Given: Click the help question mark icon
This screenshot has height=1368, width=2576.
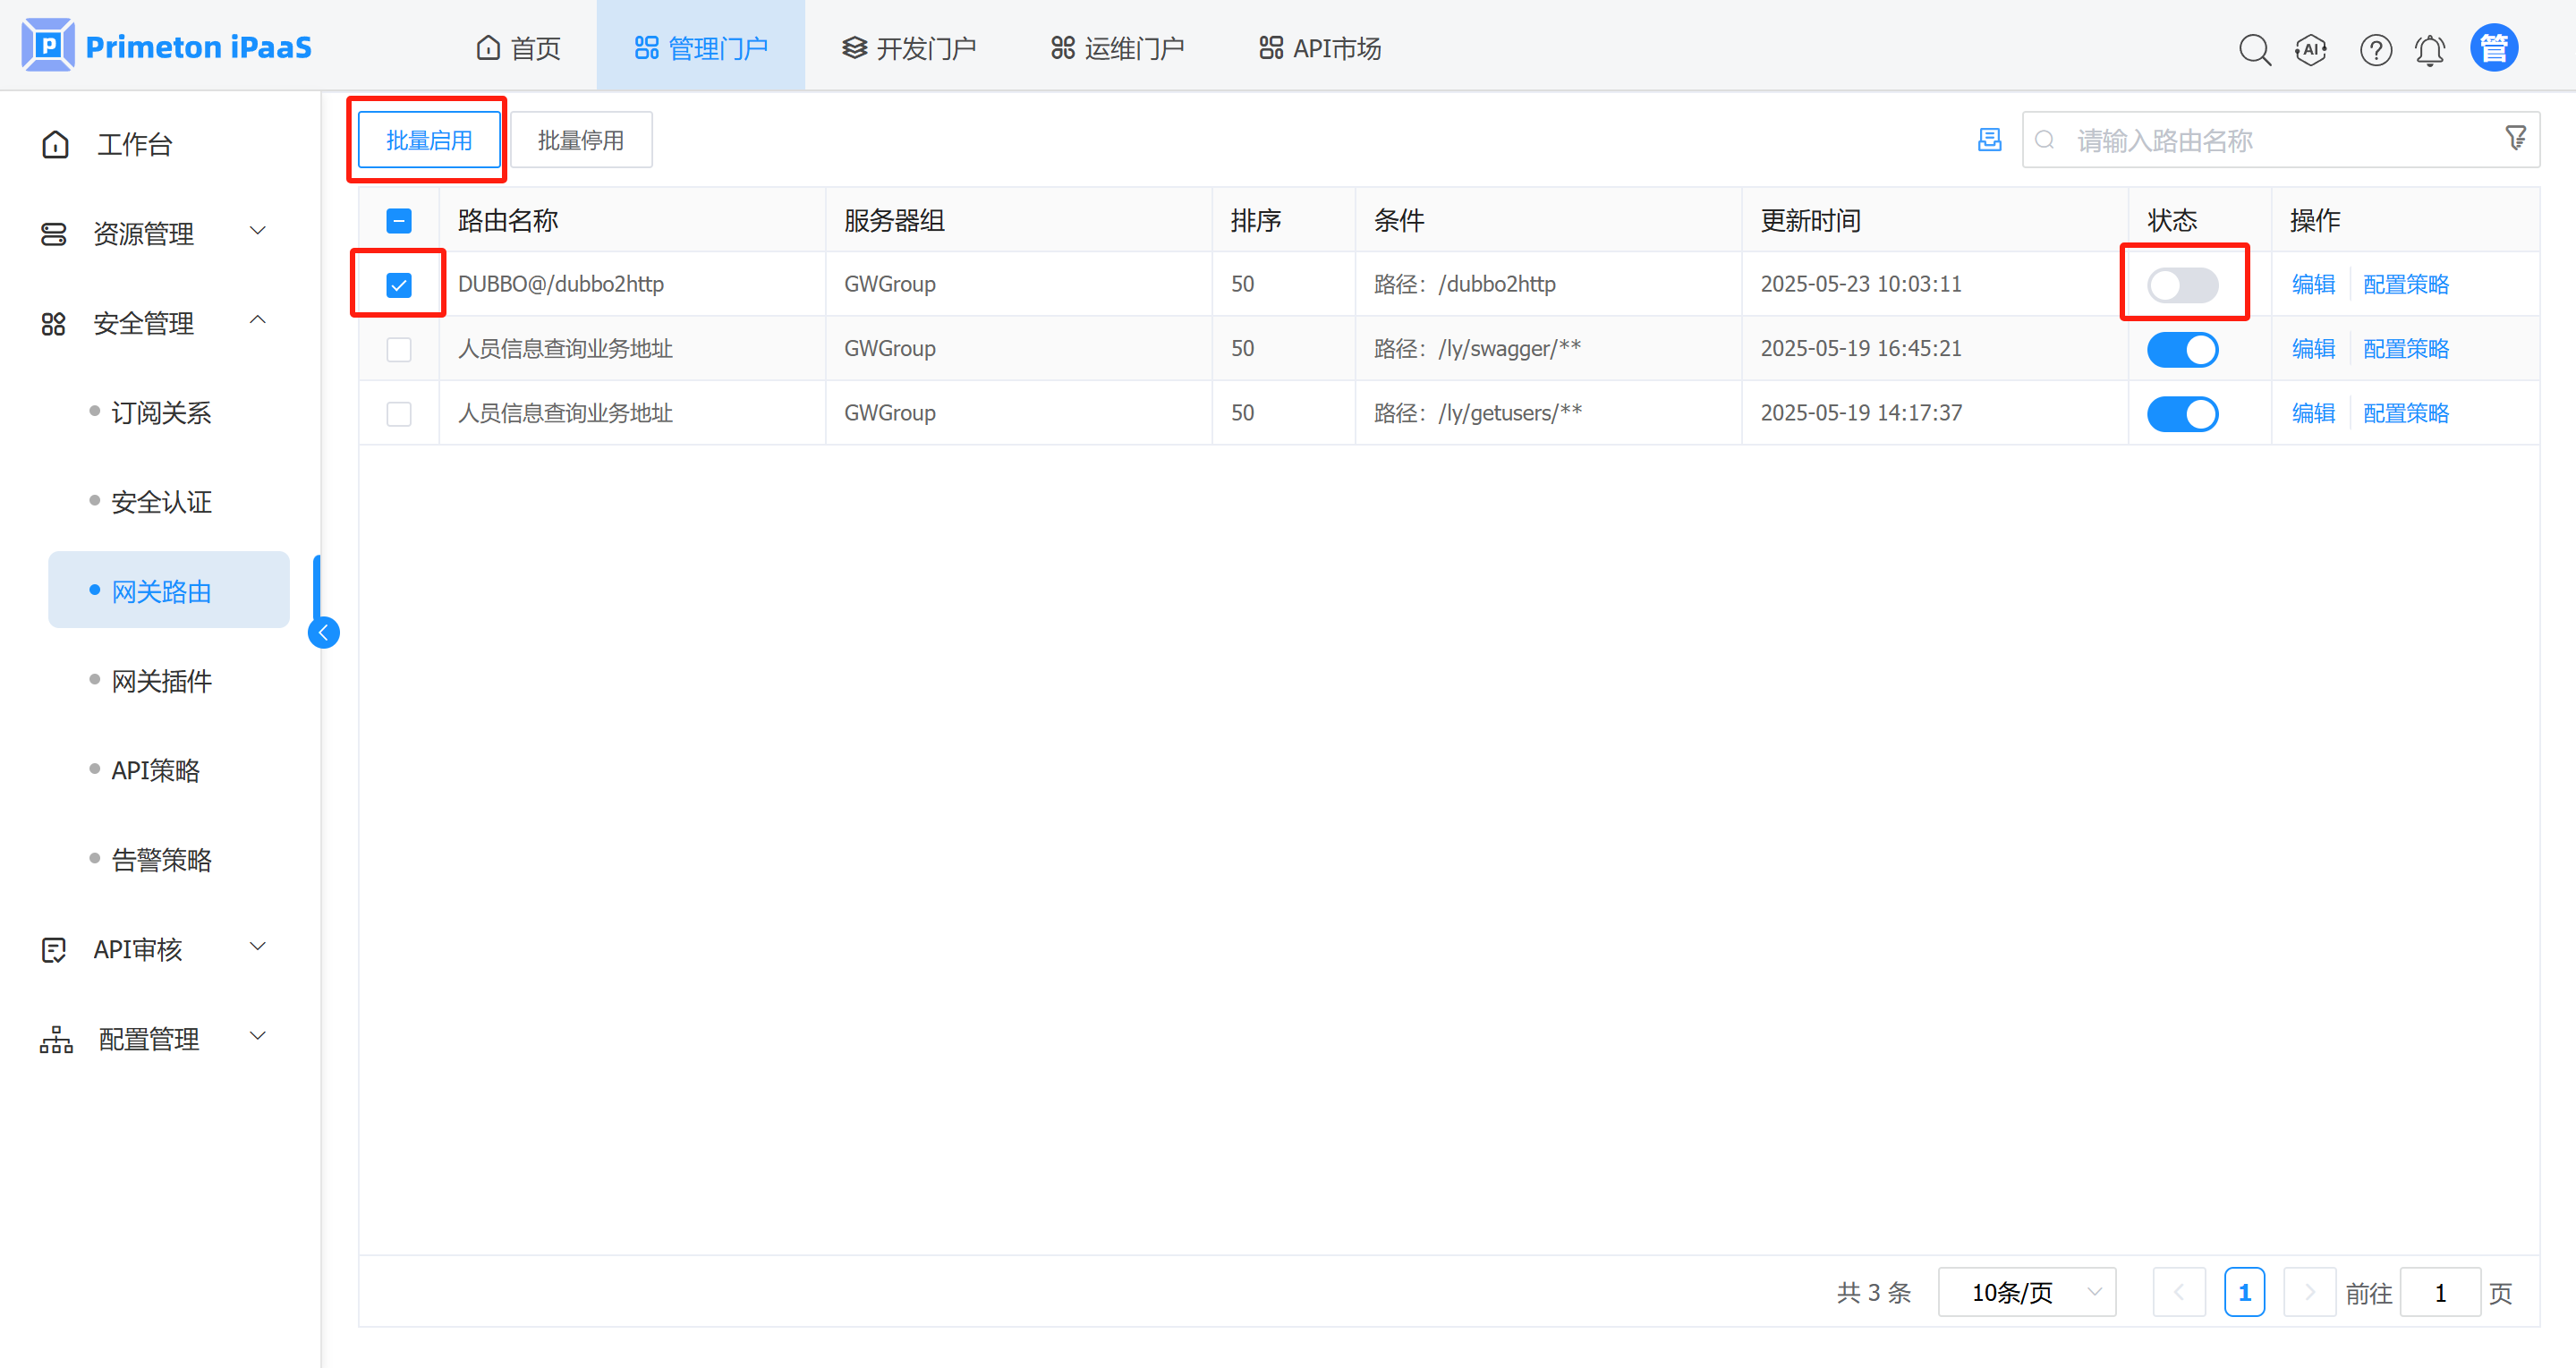Looking at the screenshot, I should (x=2375, y=49).
